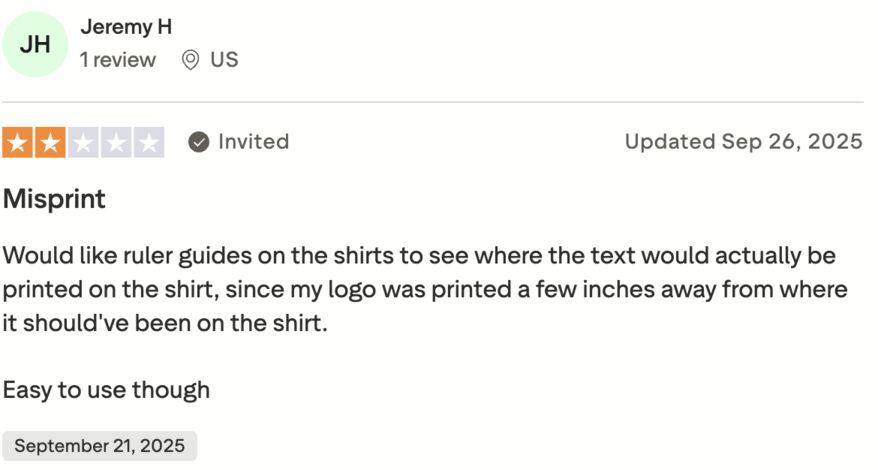
Task: Open Jeremy H's reviewer profile name
Action: pos(126,27)
